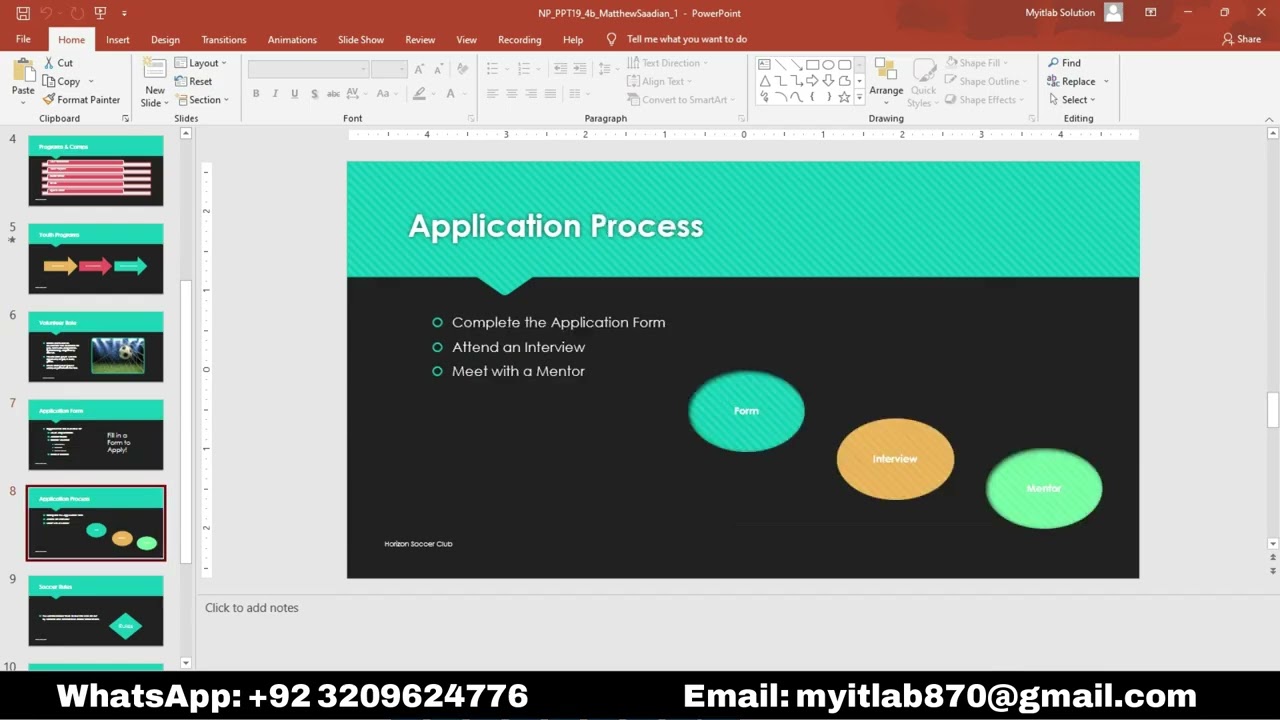The height and width of the screenshot is (720, 1280).
Task: Open Ribbon Display Options icon in title bar
Action: point(1151,13)
